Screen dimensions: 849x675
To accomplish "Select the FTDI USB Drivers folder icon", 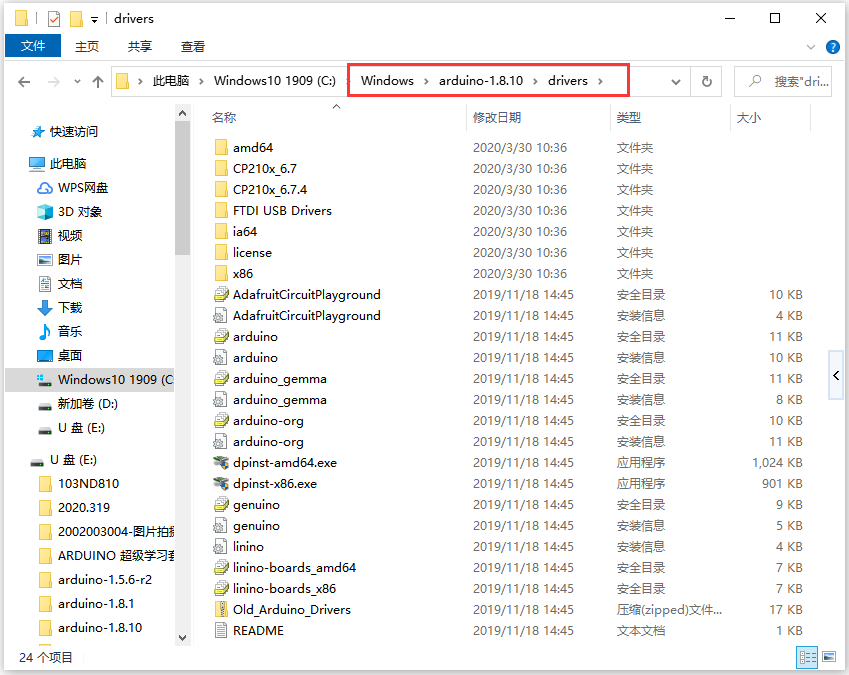I will [x=221, y=211].
